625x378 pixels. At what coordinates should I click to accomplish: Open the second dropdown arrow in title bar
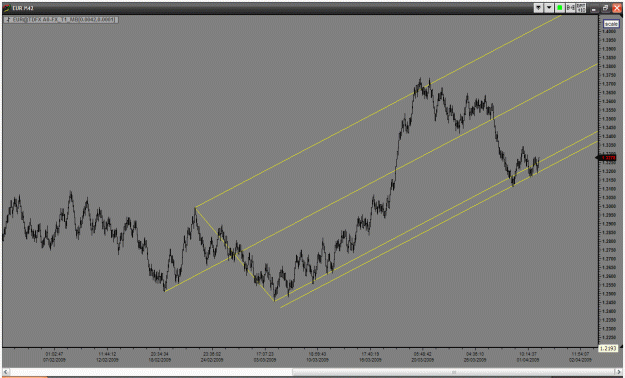tap(549, 8)
